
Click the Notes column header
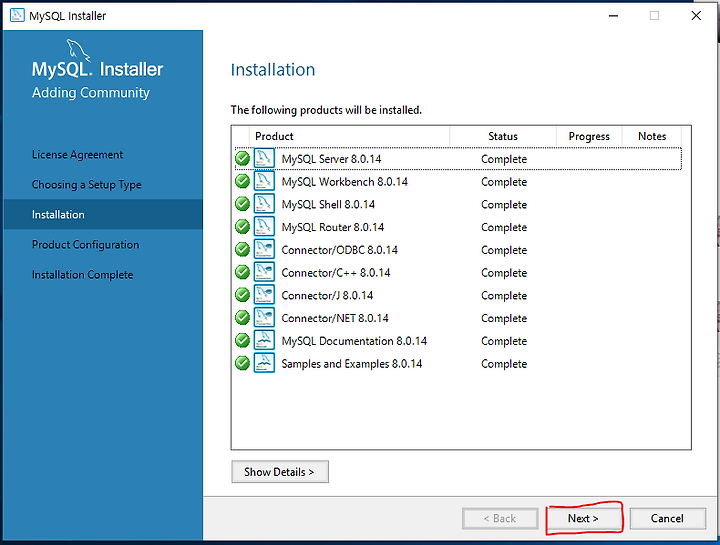point(652,136)
